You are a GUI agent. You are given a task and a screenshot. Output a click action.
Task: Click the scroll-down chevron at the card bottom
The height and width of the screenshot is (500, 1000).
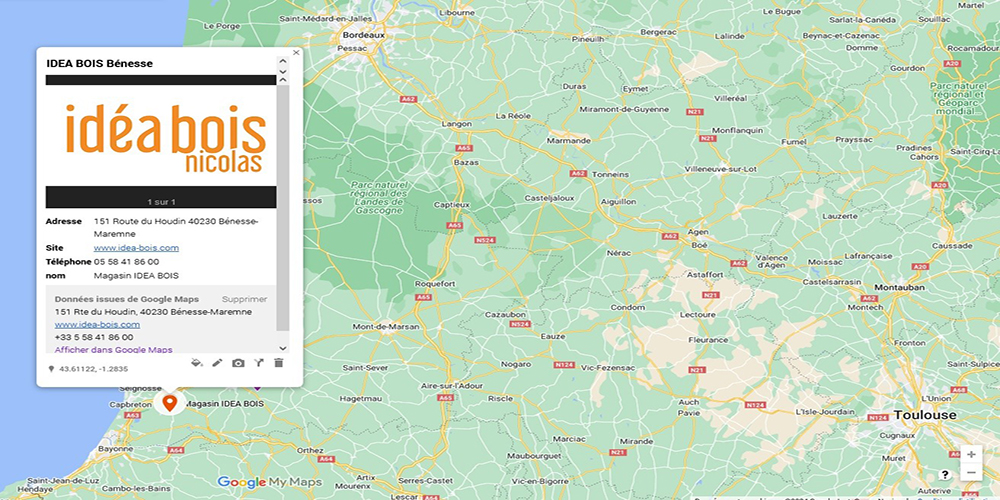283,348
